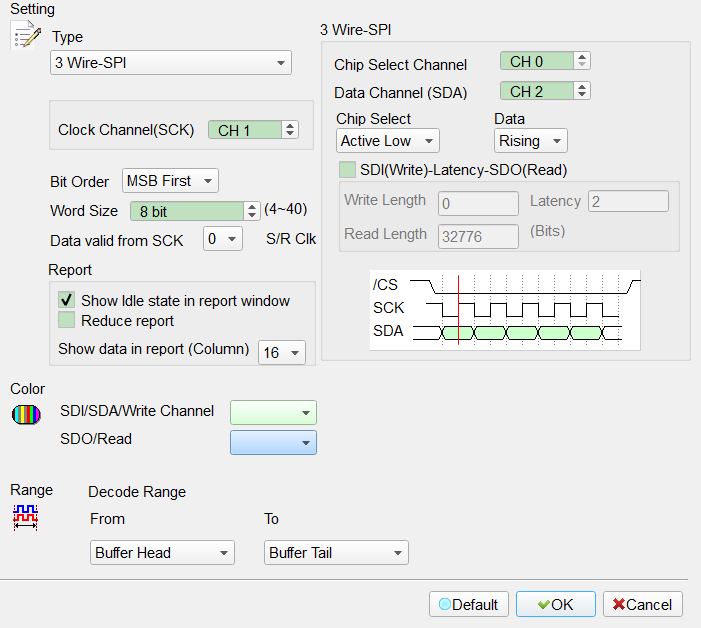Viewport: 701px width, 628px height.
Task: Click the Data Channel CH 2 field
Action: pyautogui.click(x=536, y=91)
